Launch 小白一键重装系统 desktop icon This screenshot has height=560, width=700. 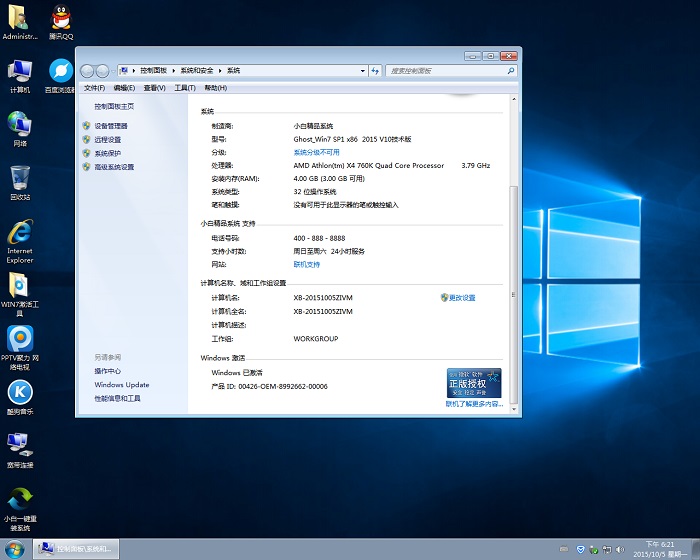click(x=20, y=509)
